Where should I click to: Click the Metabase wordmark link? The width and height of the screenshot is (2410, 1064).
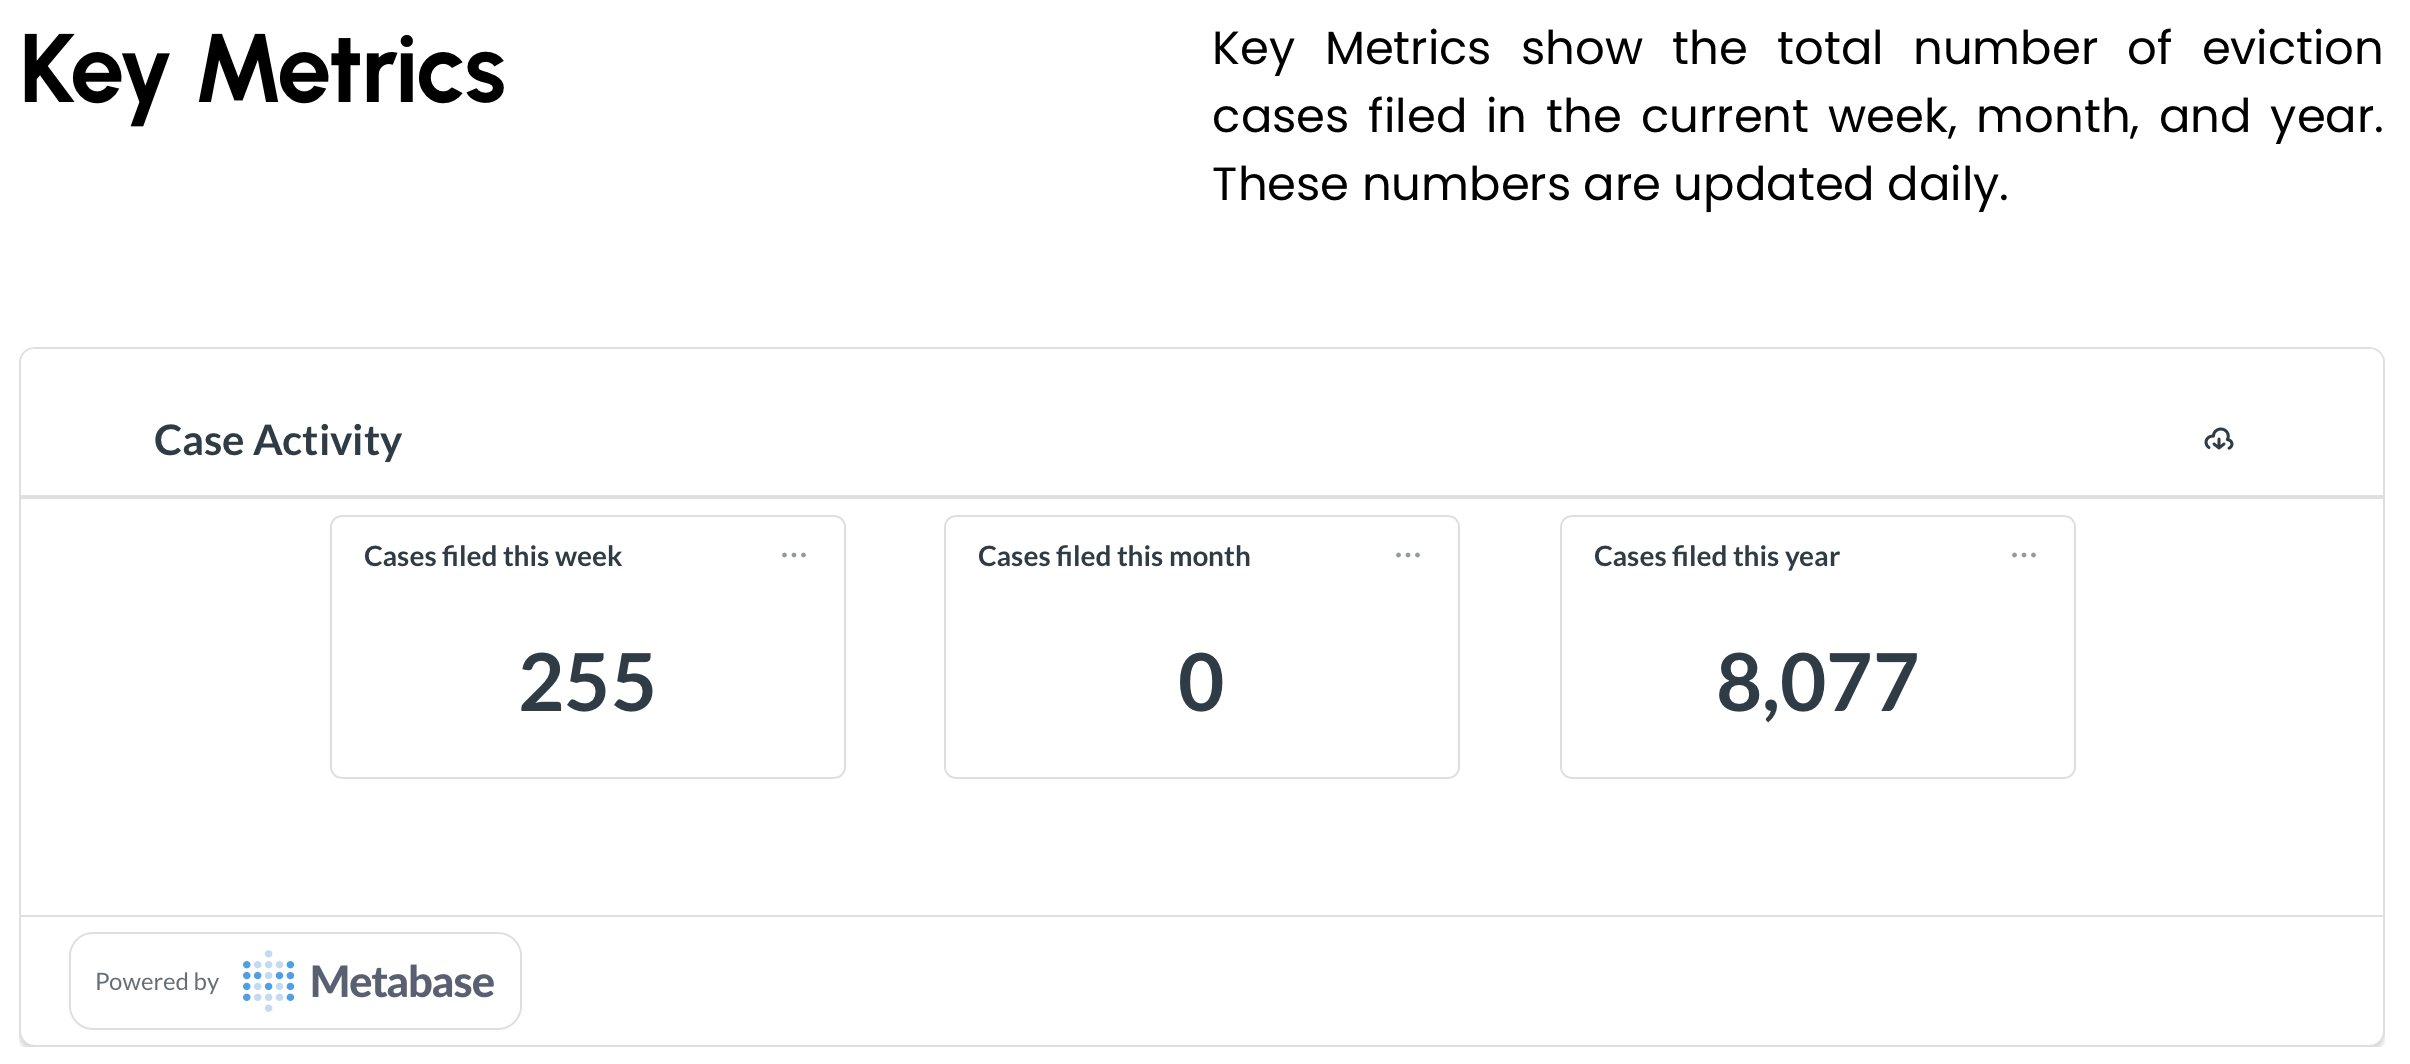pos(402,981)
